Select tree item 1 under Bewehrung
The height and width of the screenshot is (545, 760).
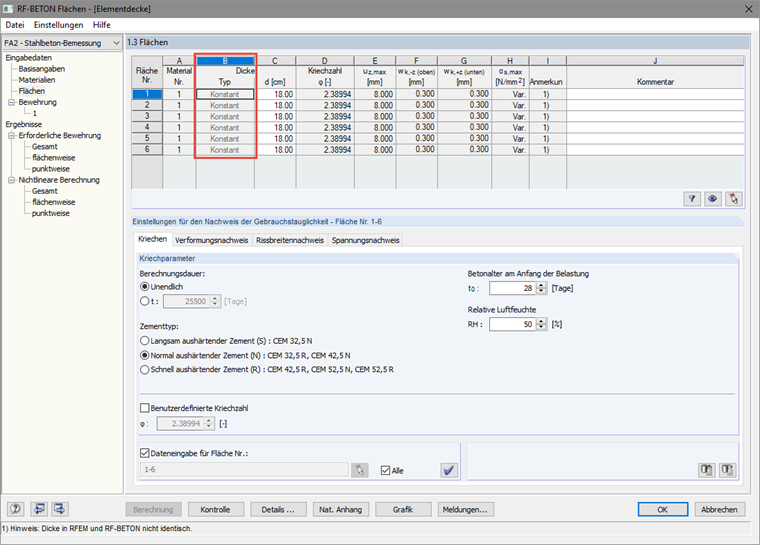pyautogui.click(x=34, y=113)
